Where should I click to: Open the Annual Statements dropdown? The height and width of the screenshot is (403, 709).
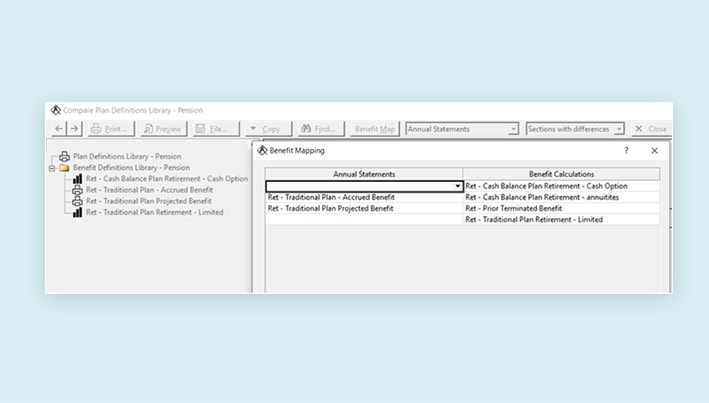(x=462, y=129)
